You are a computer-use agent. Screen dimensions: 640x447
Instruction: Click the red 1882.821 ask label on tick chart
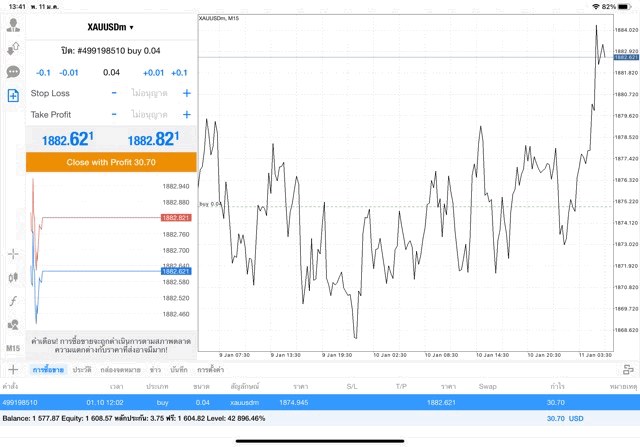(176, 218)
